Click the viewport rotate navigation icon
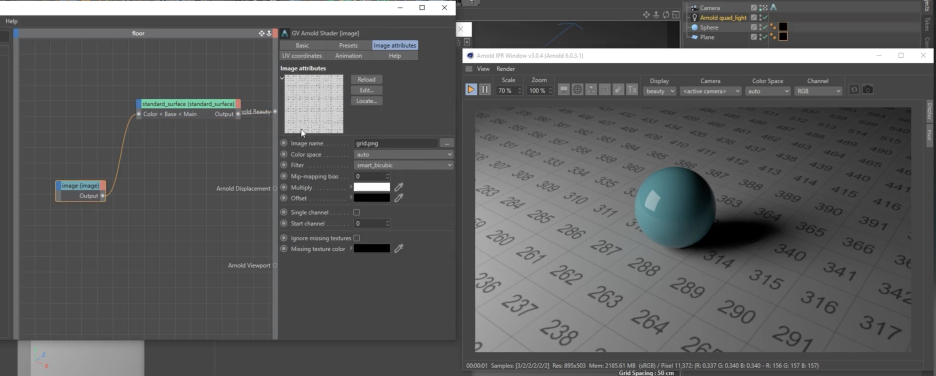This screenshot has width=936, height=376. pos(666,14)
